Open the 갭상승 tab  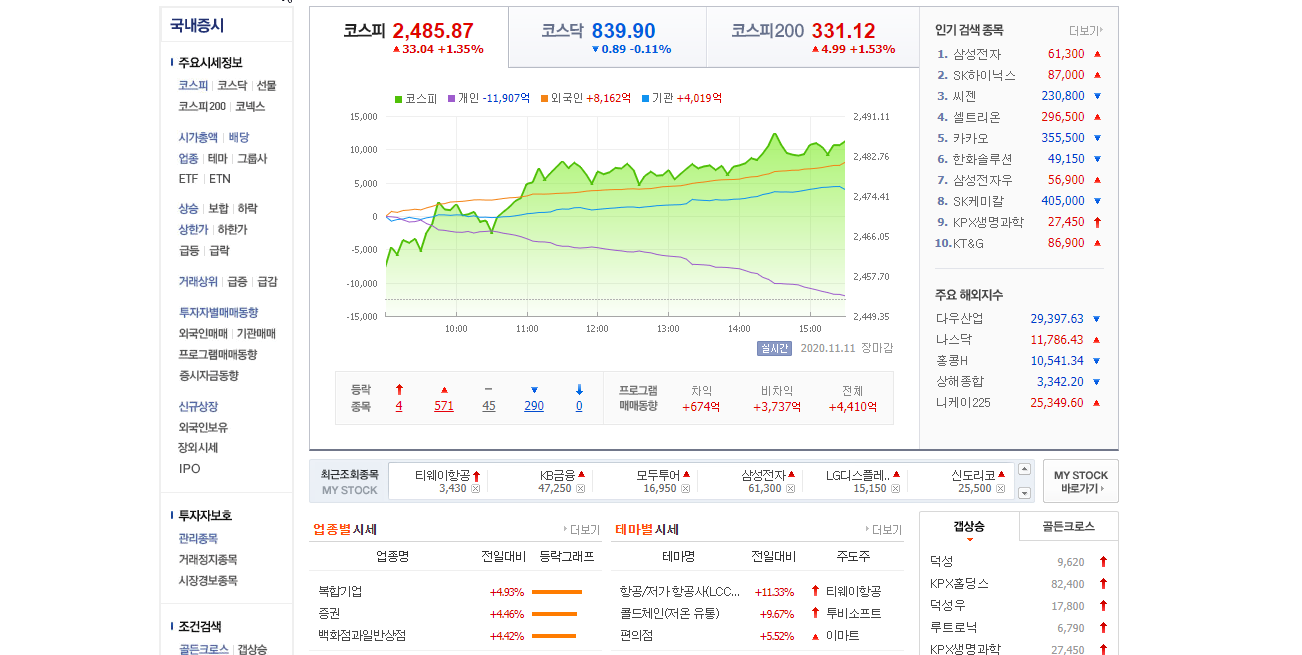[969, 526]
